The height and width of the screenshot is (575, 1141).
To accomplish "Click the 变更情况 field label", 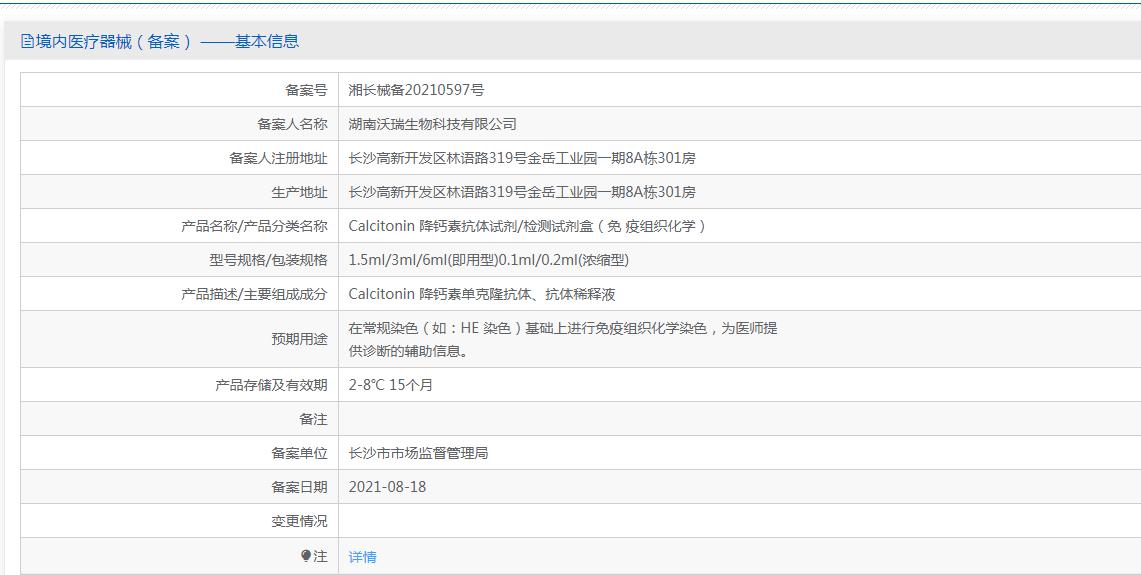I will point(299,521).
